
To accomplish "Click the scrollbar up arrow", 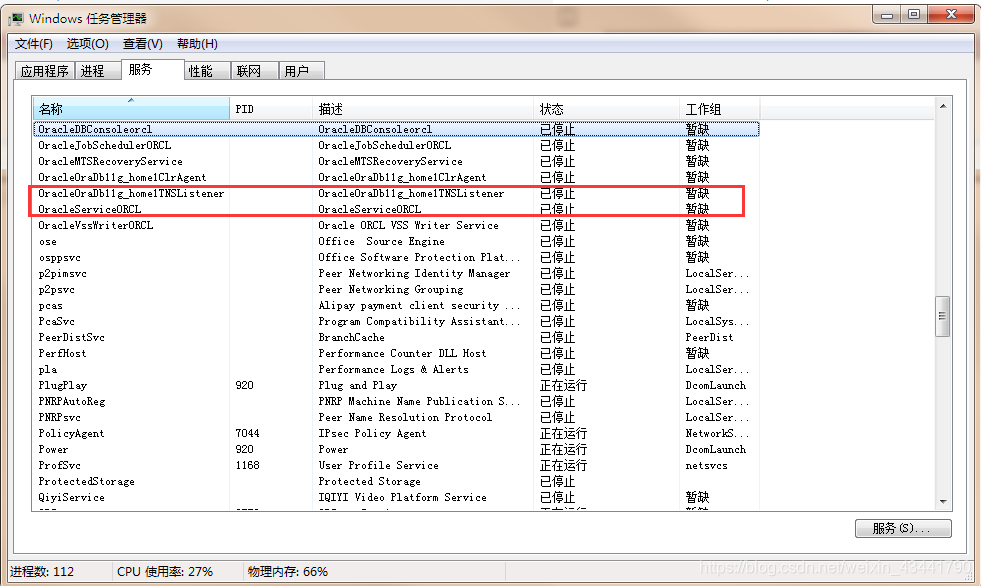I will coord(943,106).
